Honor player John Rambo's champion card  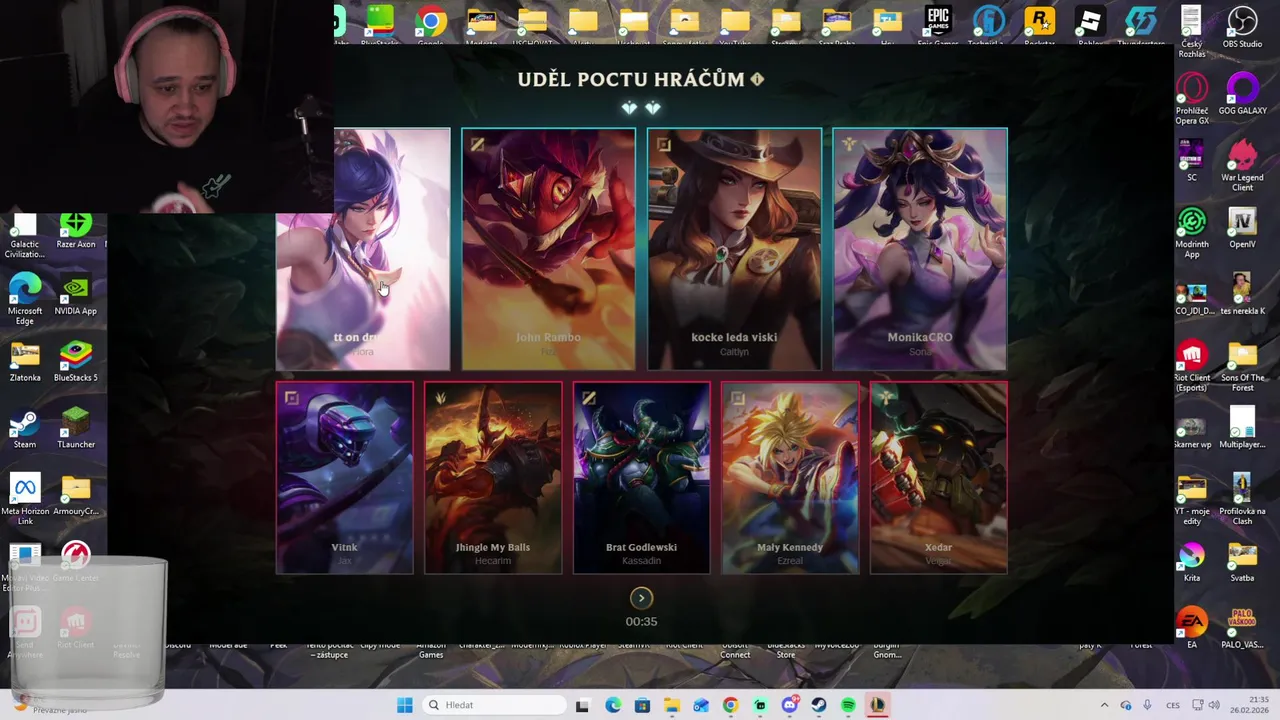[x=548, y=249]
